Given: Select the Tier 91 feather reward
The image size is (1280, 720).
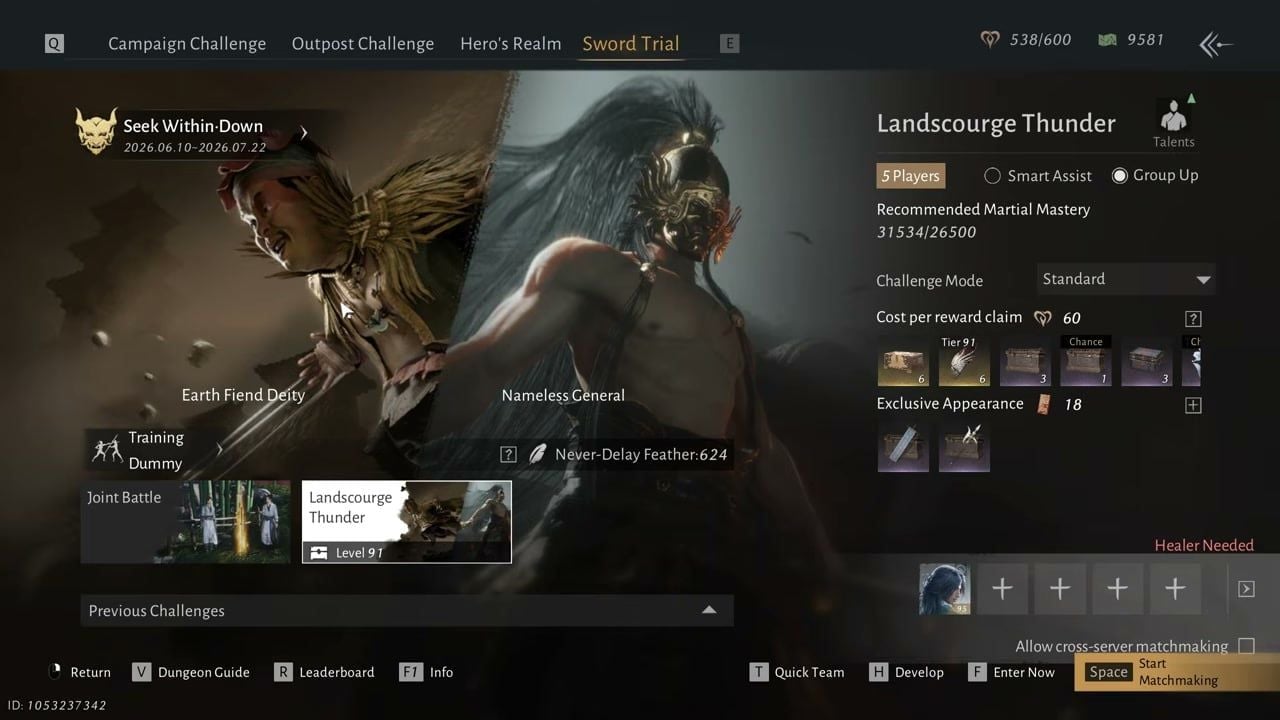Looking at the screenshot, I should [x=964, y=361].
